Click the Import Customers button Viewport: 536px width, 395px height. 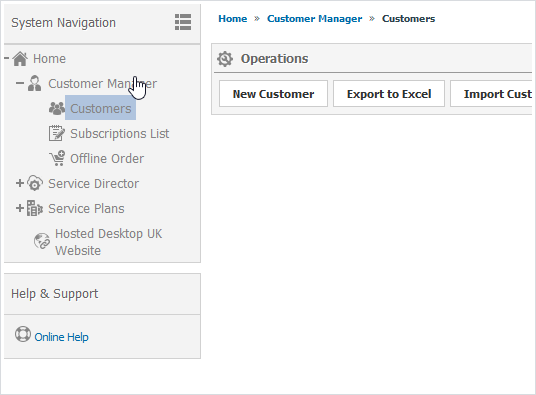(x=492, y=94)
